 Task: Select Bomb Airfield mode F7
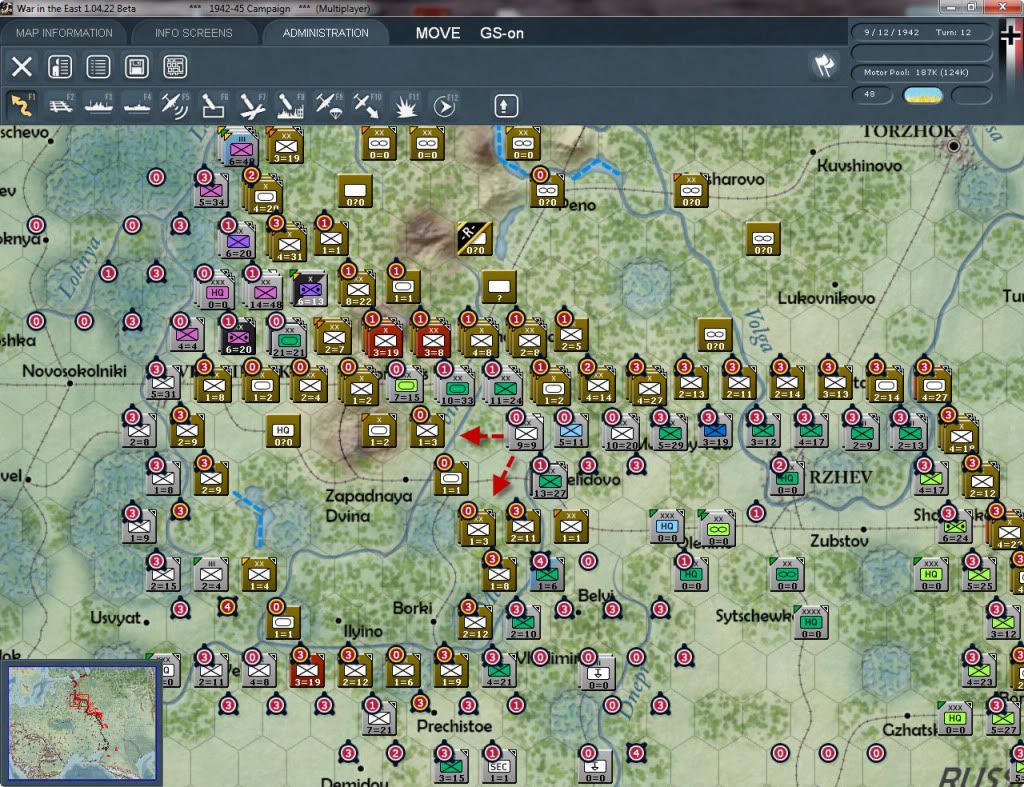click(x=252, y=105)
